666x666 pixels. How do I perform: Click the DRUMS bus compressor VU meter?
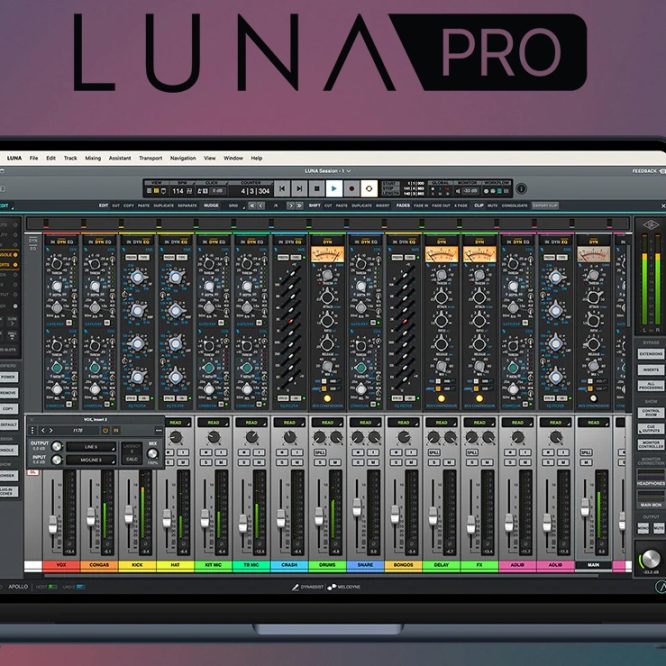327,254
